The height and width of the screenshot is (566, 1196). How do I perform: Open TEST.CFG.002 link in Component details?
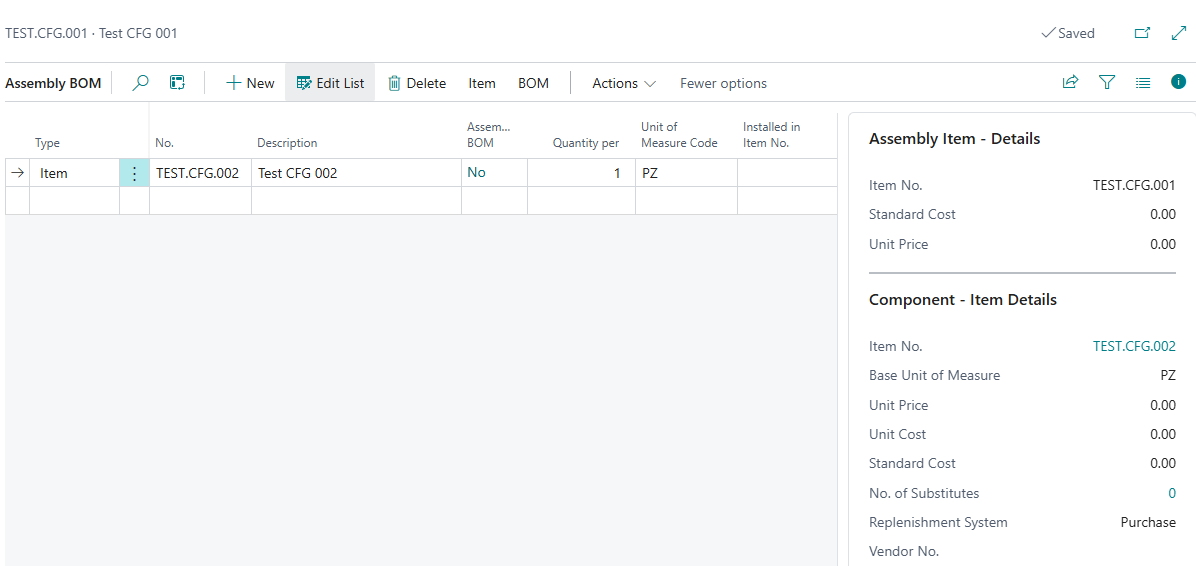click(1134, 346)
